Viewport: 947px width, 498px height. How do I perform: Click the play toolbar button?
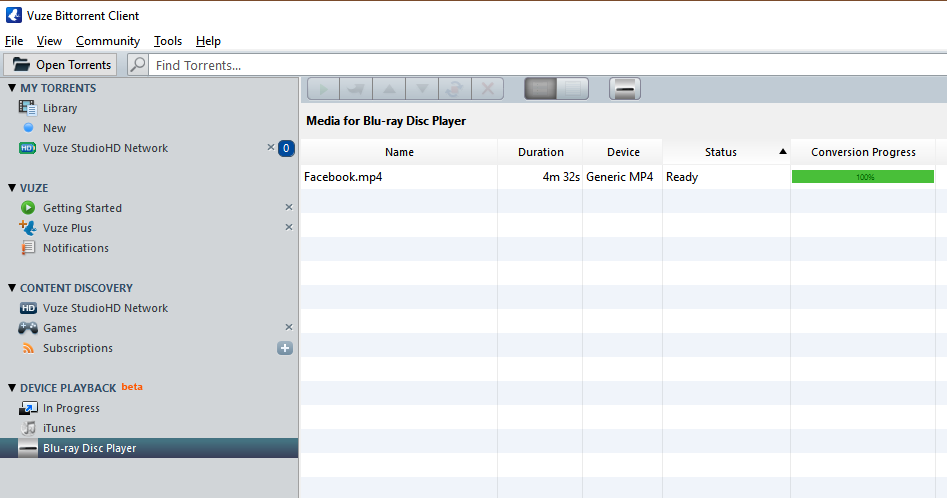click(323, 89)
